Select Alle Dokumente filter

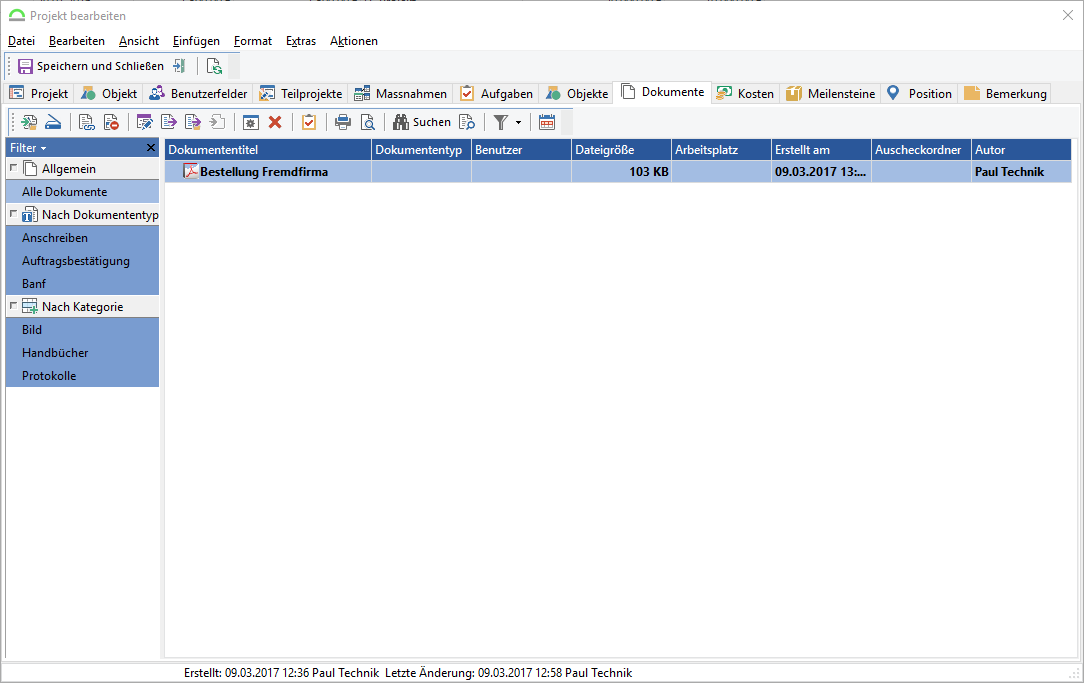click(82, 191)
